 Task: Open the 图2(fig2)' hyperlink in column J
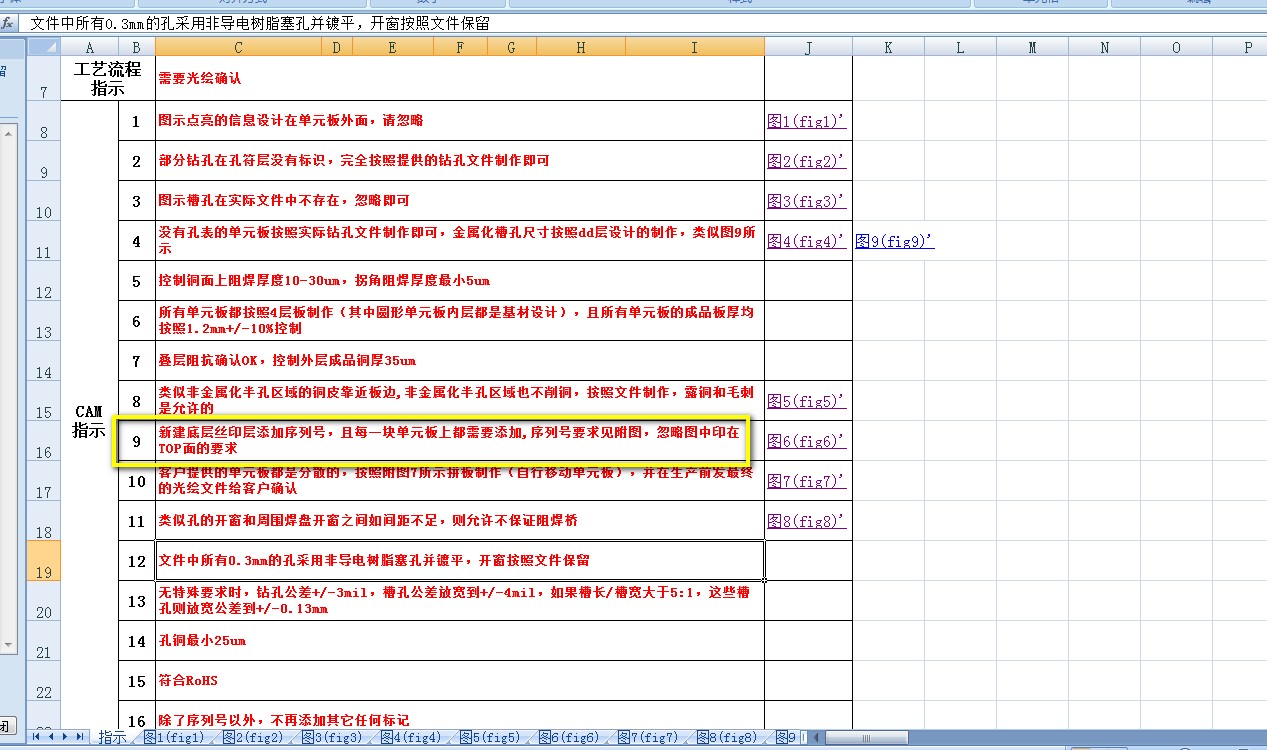pyautogui.click(x=807, y=161)
